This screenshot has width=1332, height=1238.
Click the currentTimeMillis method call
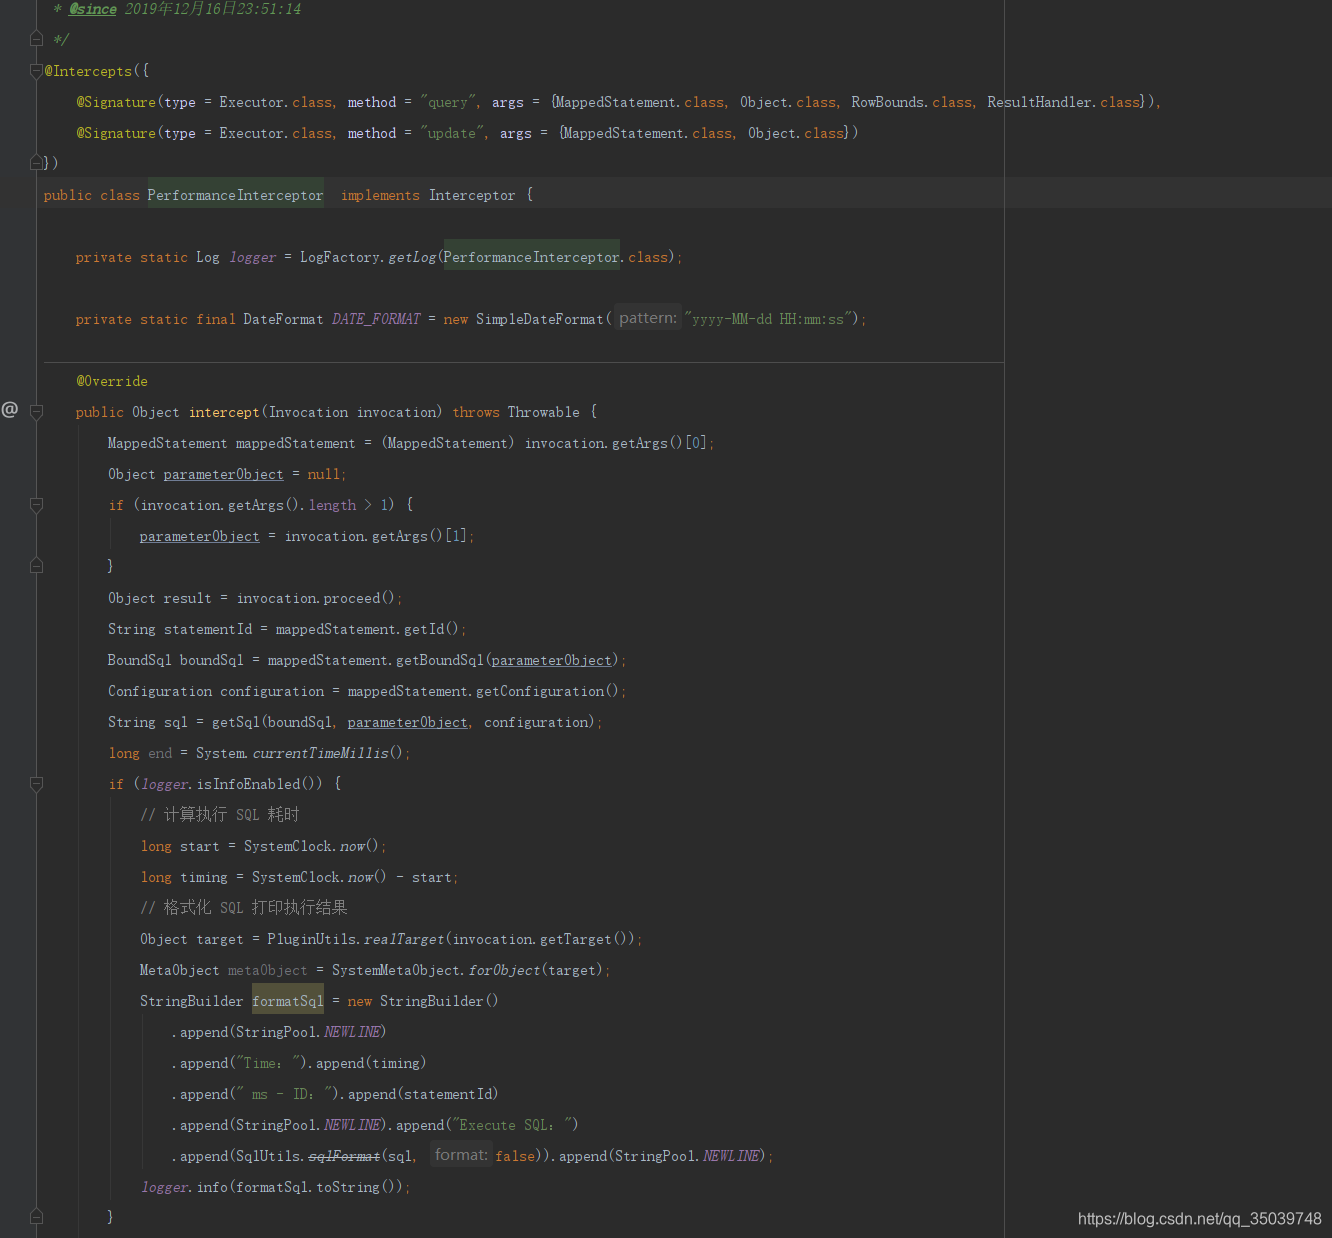click(x=320, y=753)
